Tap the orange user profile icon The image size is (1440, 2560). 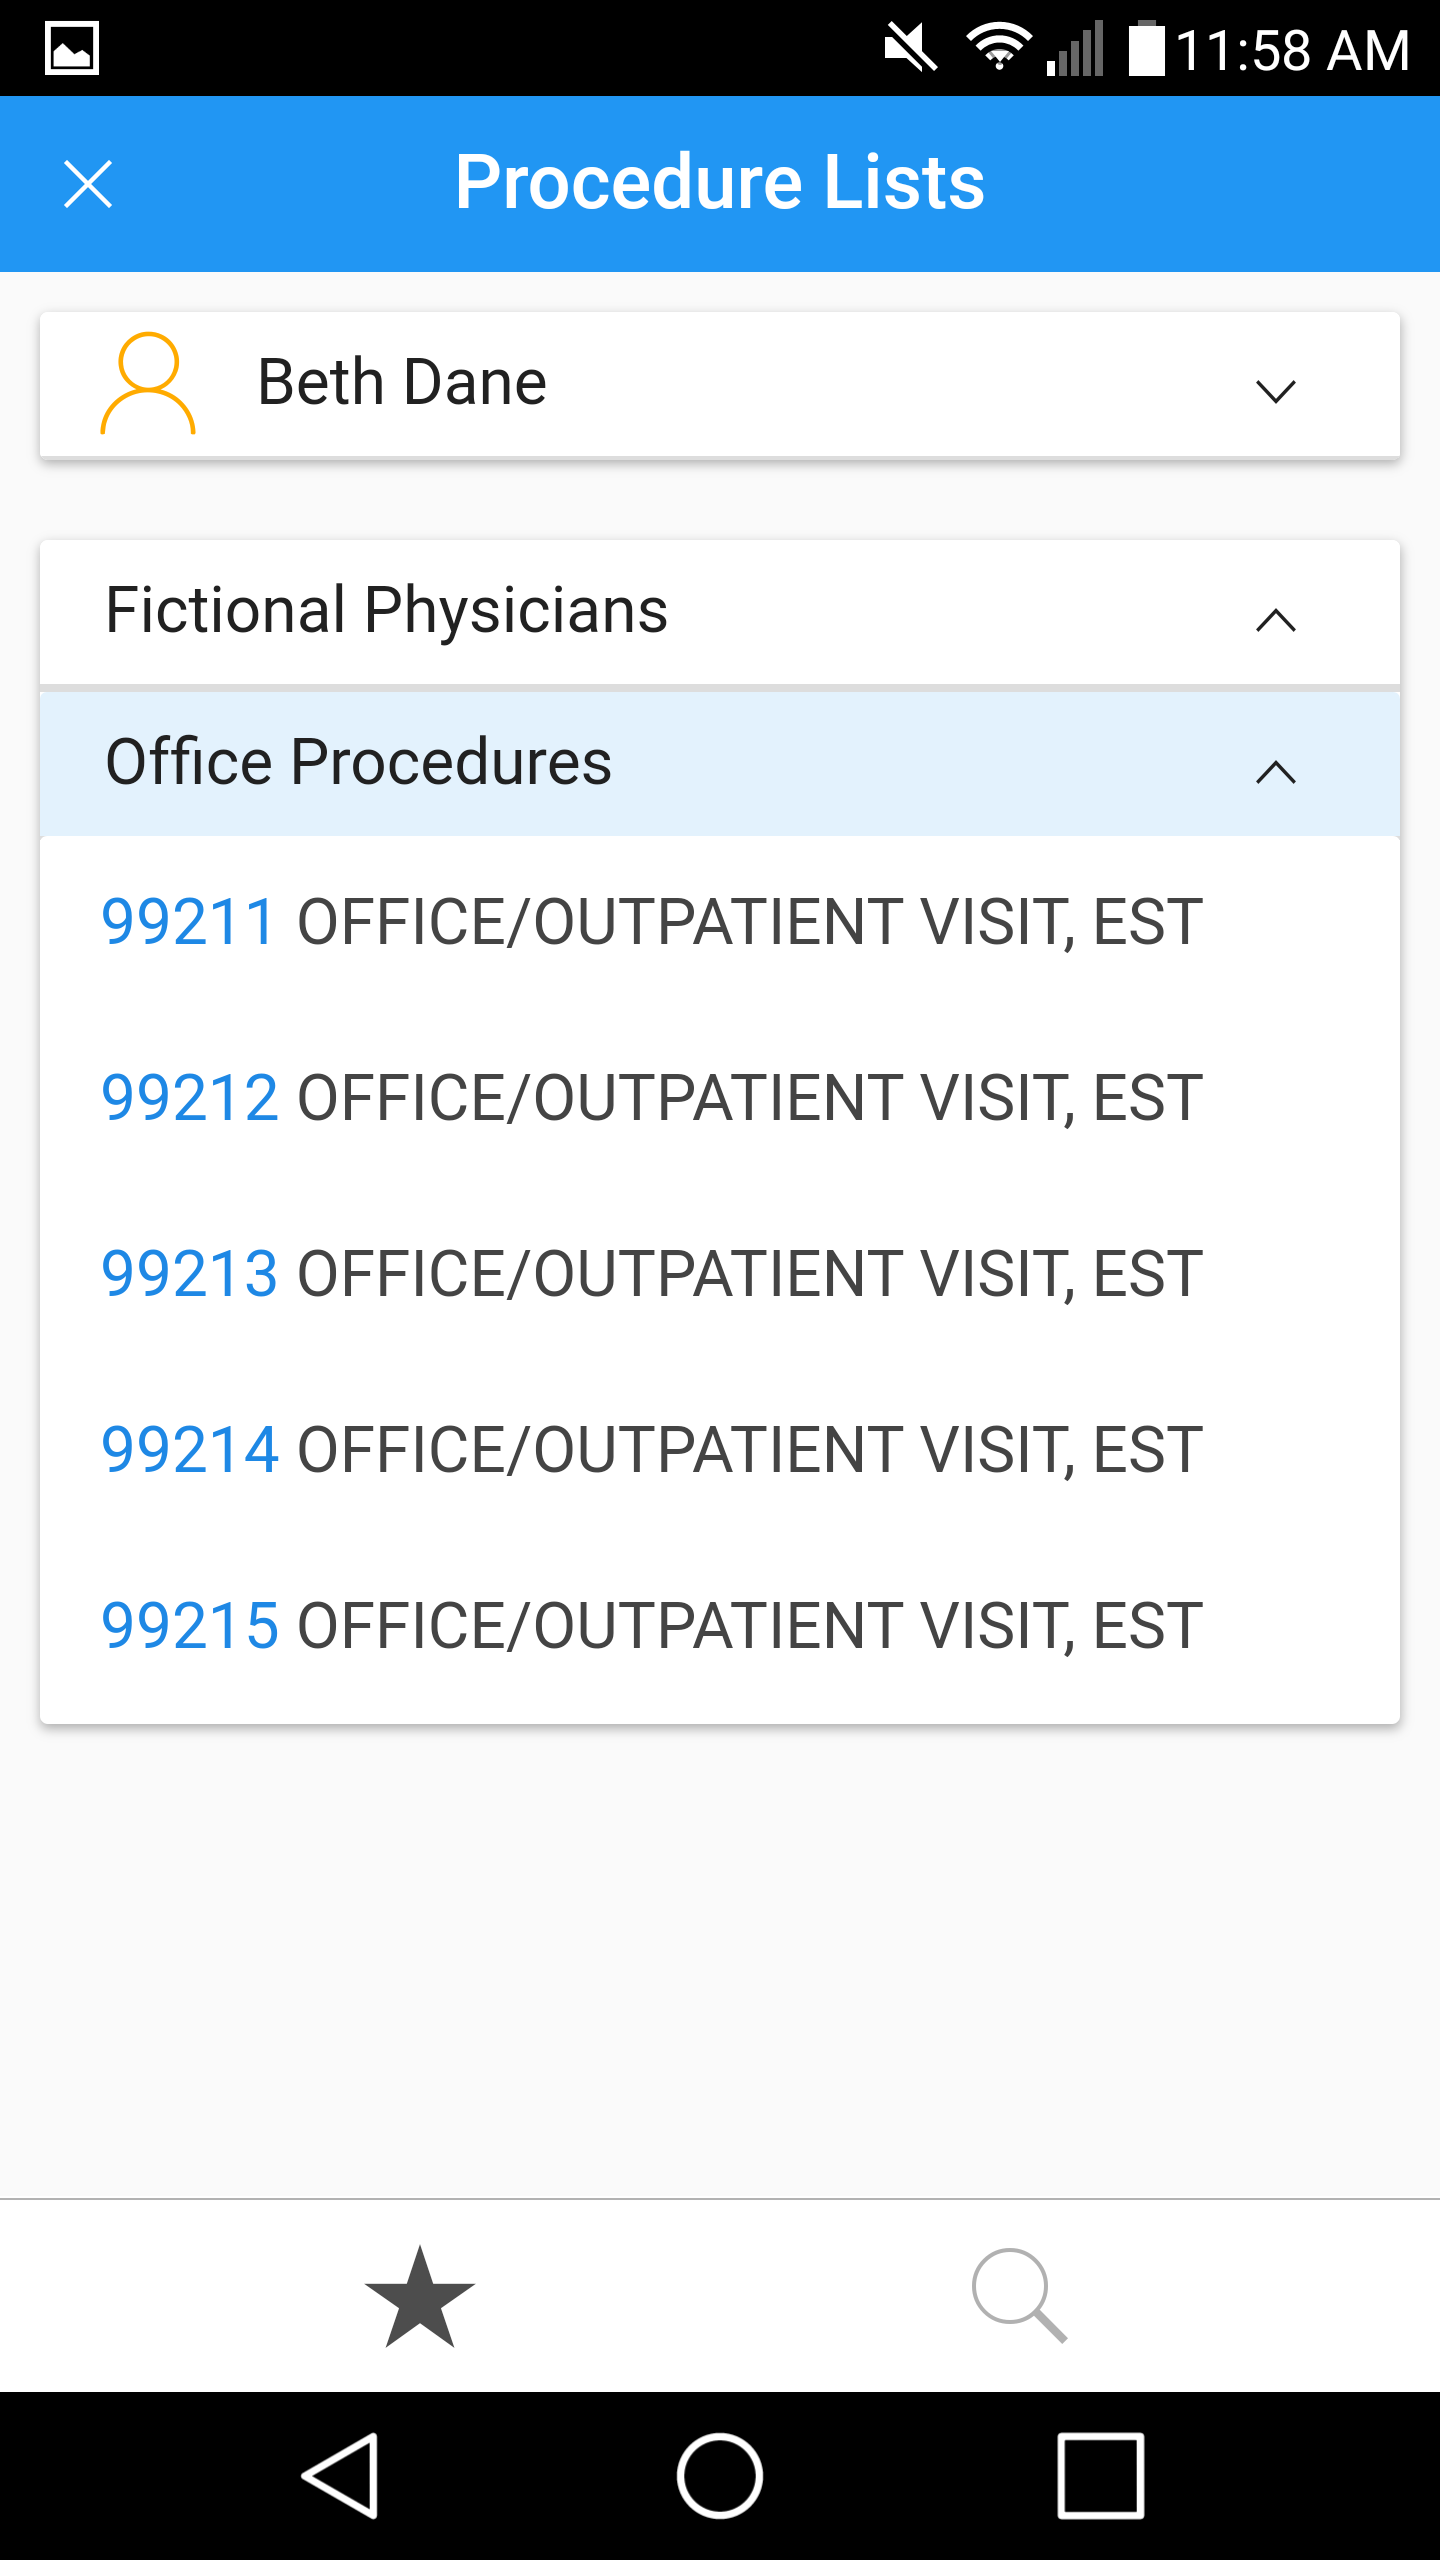tap(148, 384)
